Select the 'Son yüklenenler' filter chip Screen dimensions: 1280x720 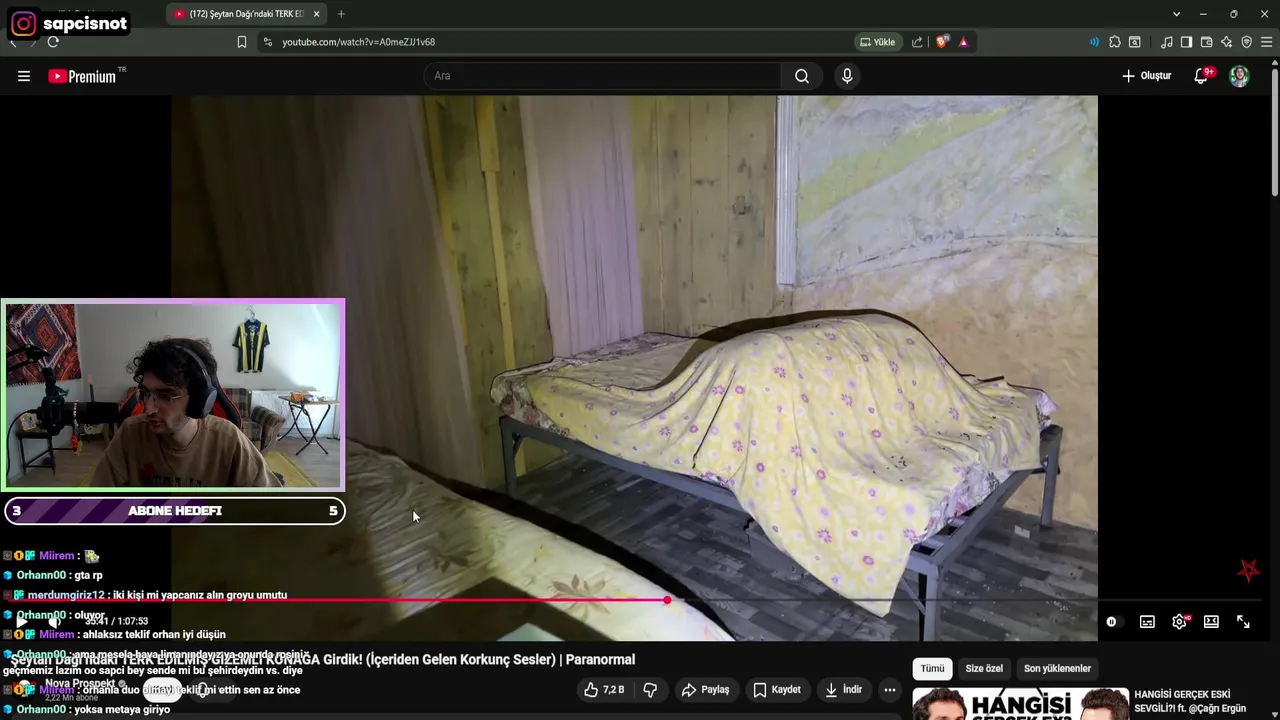1057,668
